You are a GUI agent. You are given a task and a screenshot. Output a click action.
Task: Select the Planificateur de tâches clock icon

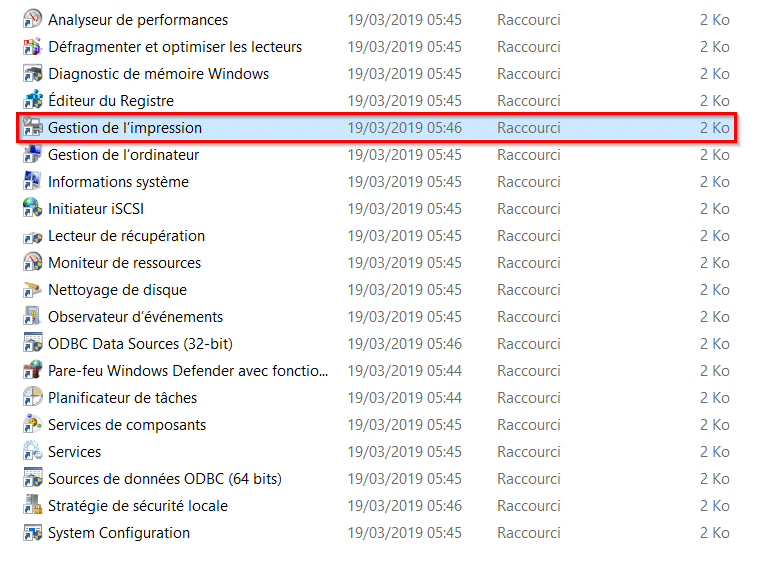pyautogui.click(x=33, y=398)
